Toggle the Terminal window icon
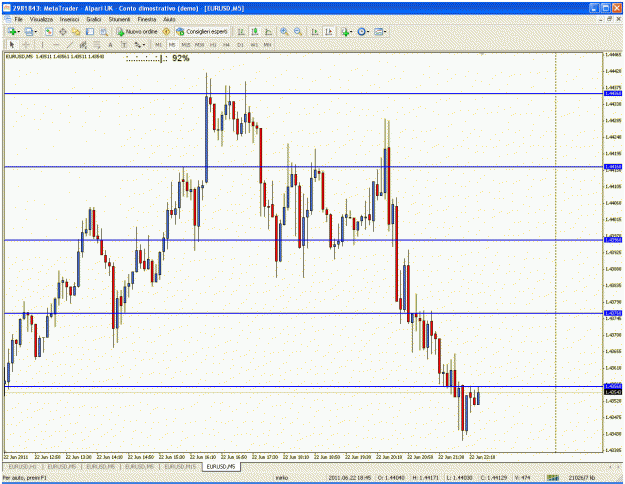 [x=90, y=31]
